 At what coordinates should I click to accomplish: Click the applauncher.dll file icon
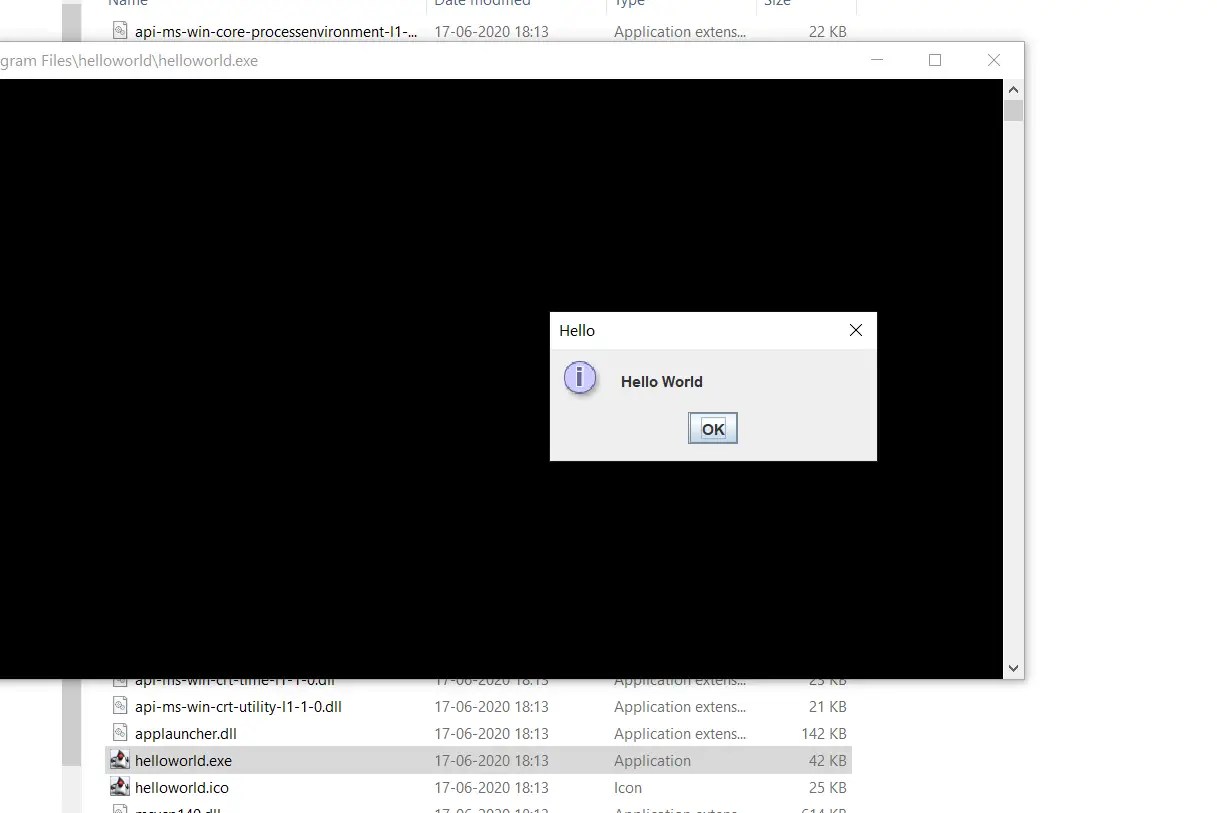tap(120, 733)
